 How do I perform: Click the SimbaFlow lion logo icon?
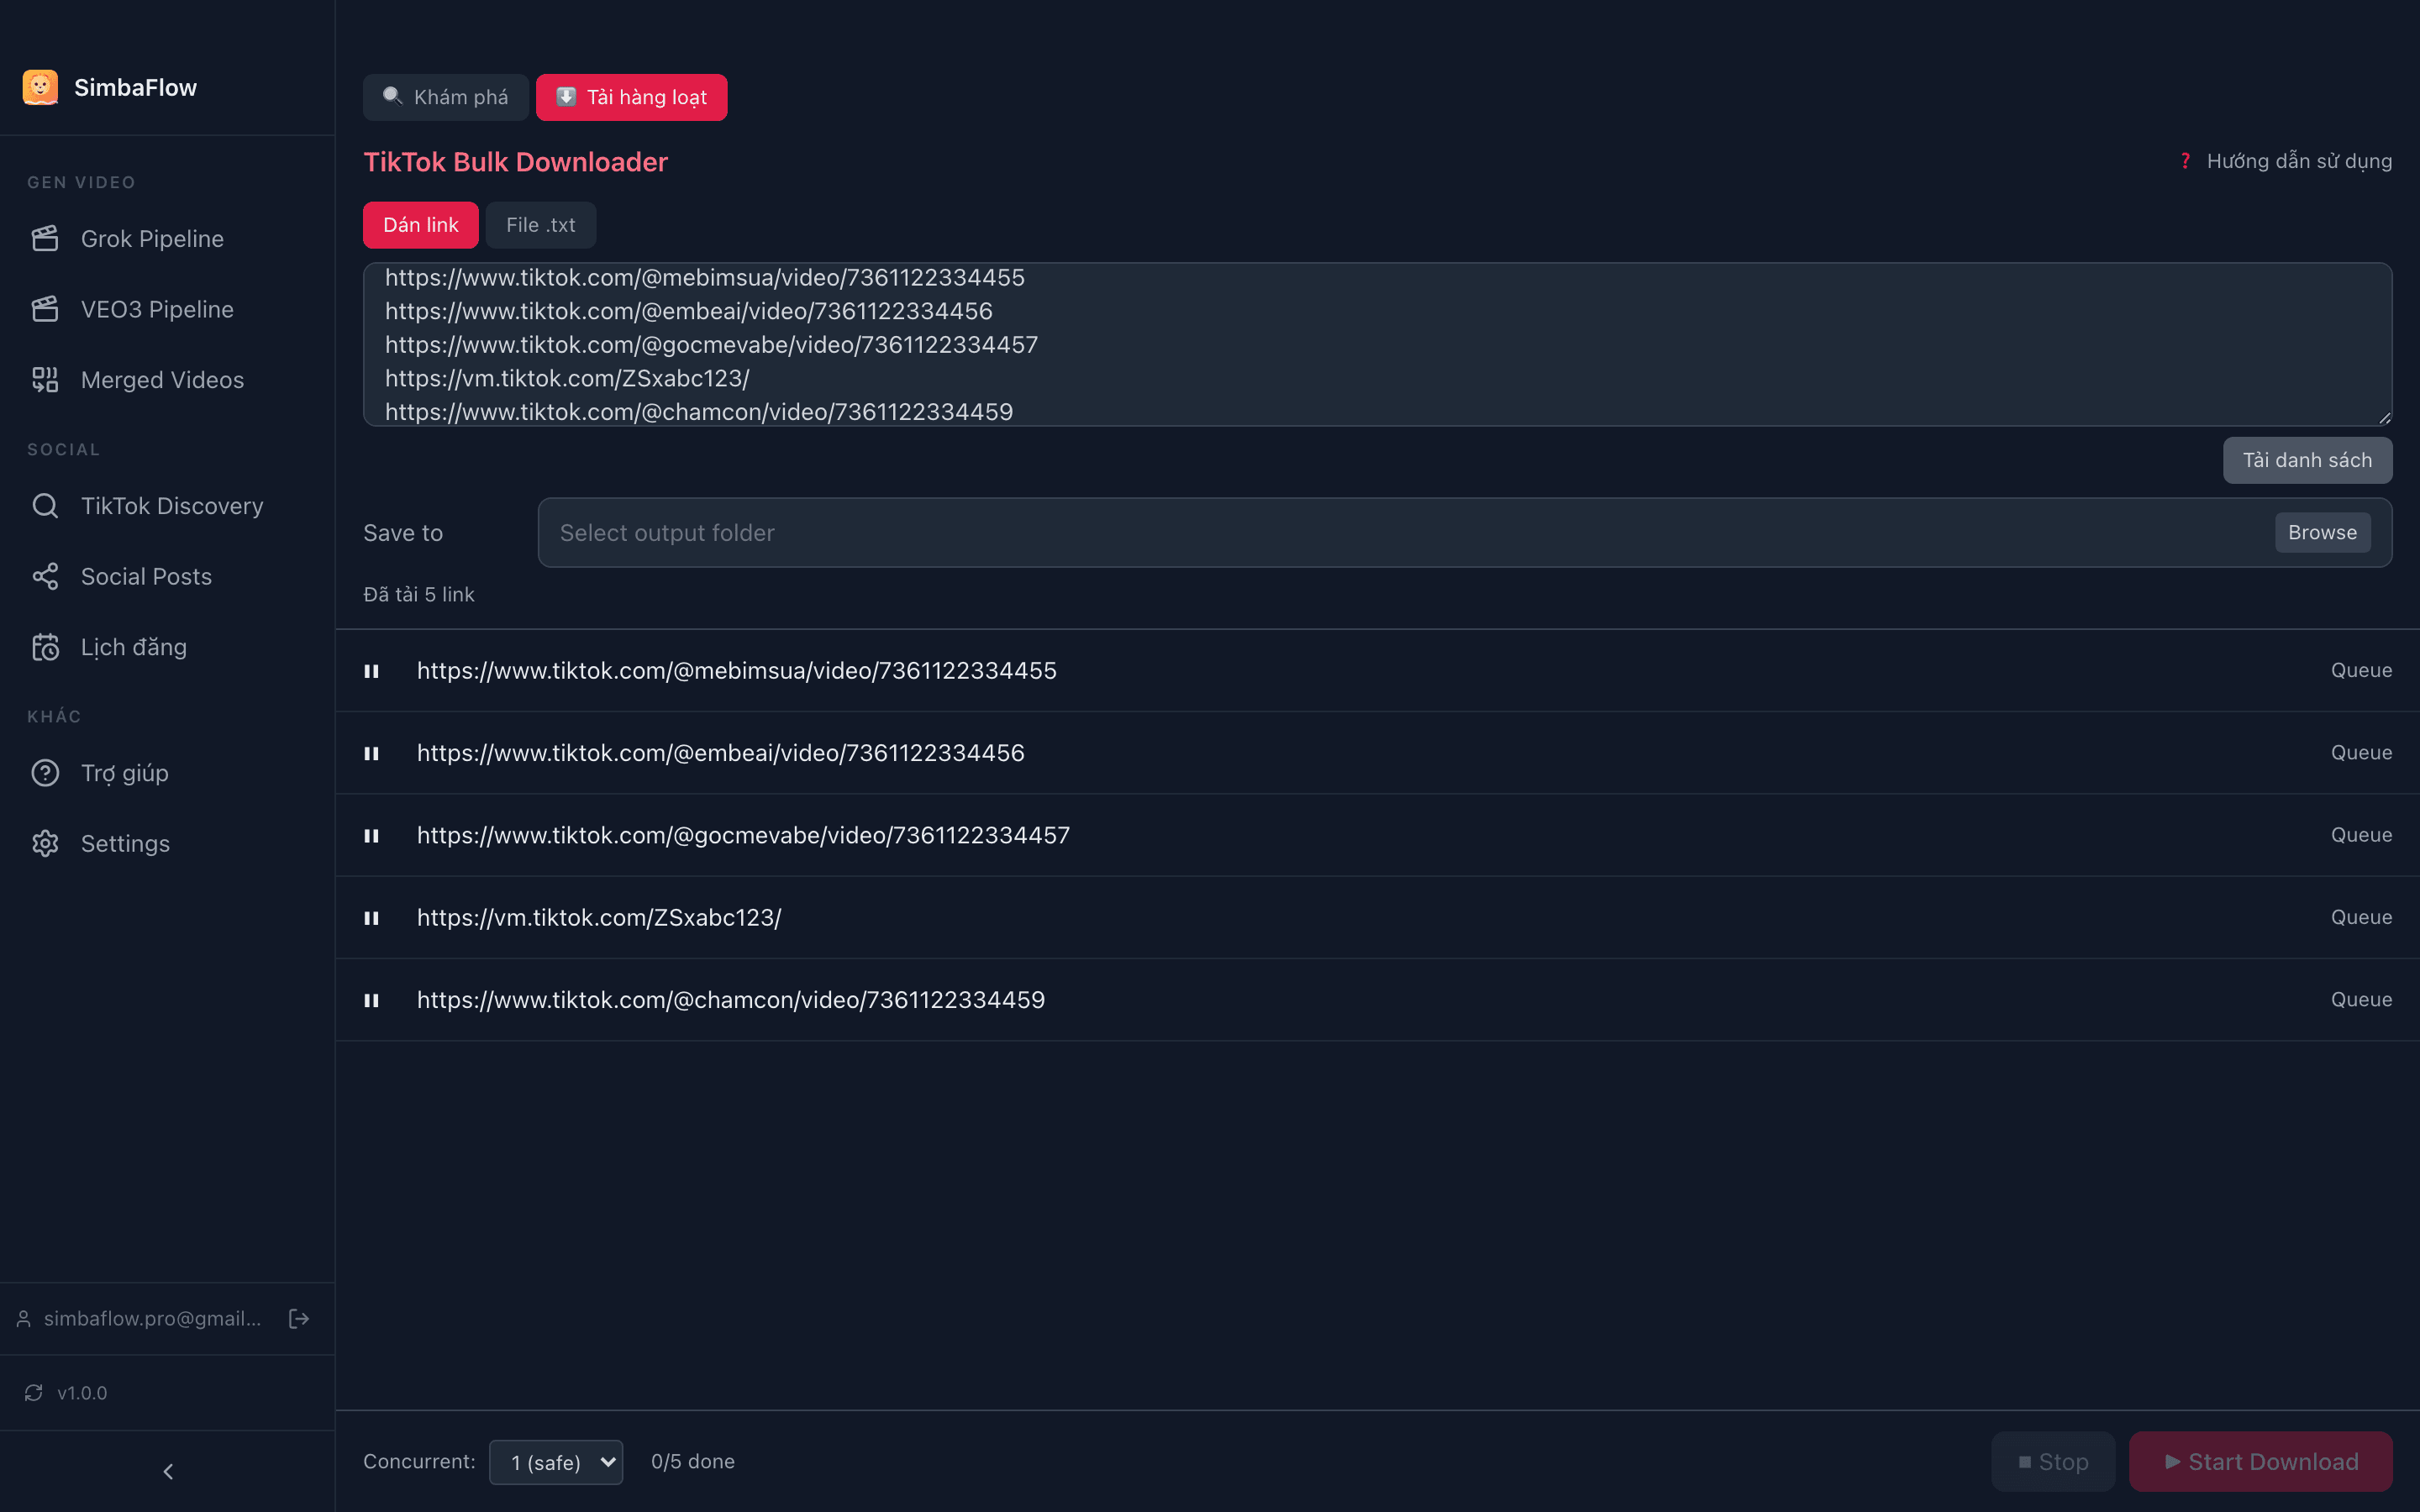tap(40, 87)
